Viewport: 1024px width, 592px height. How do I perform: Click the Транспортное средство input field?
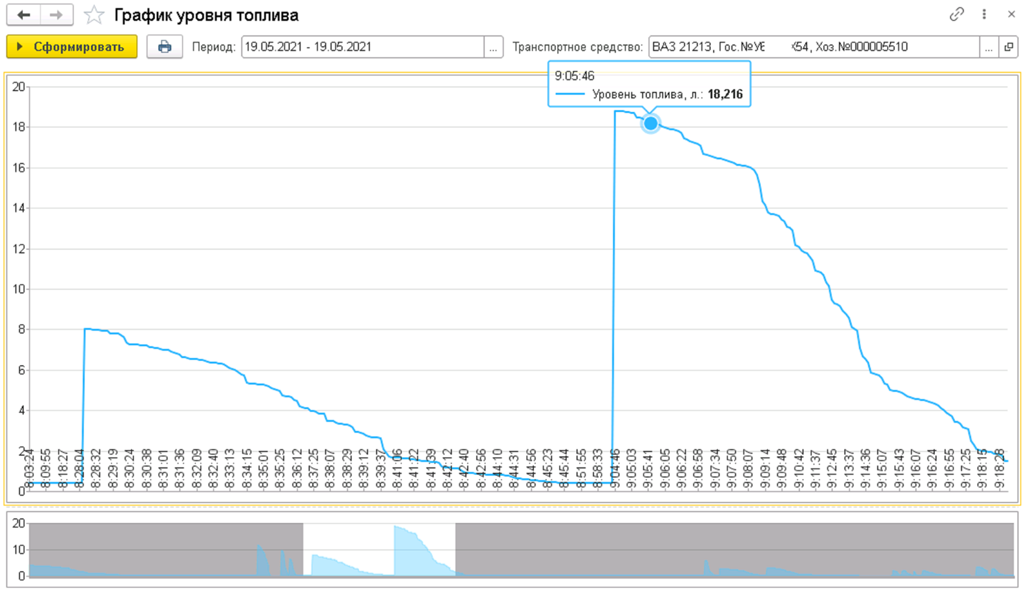pos(812,47)
